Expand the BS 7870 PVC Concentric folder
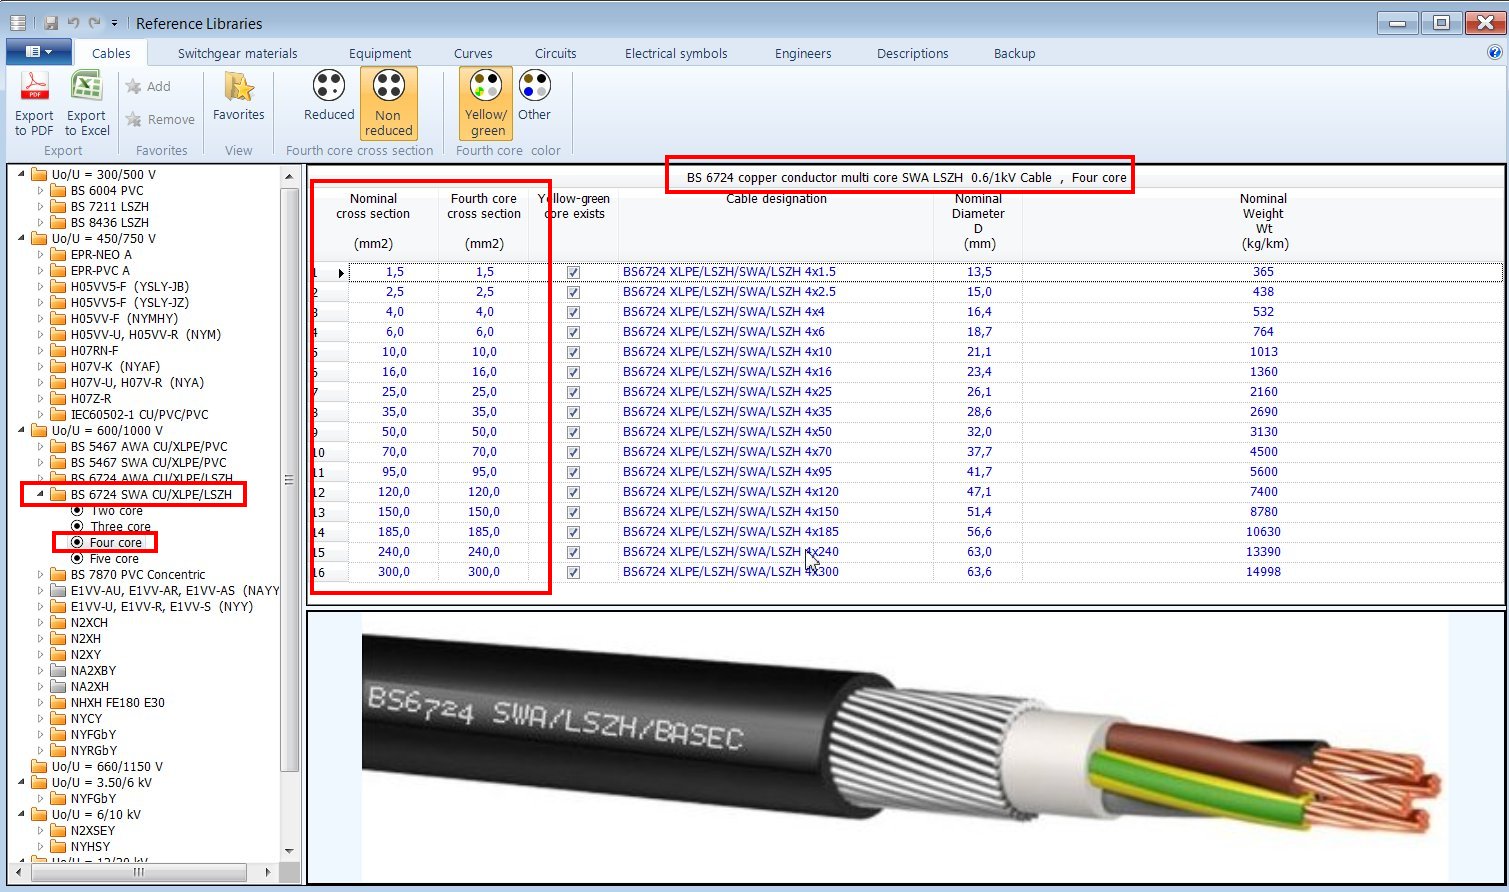1509x892 pixels. point(42,574)
